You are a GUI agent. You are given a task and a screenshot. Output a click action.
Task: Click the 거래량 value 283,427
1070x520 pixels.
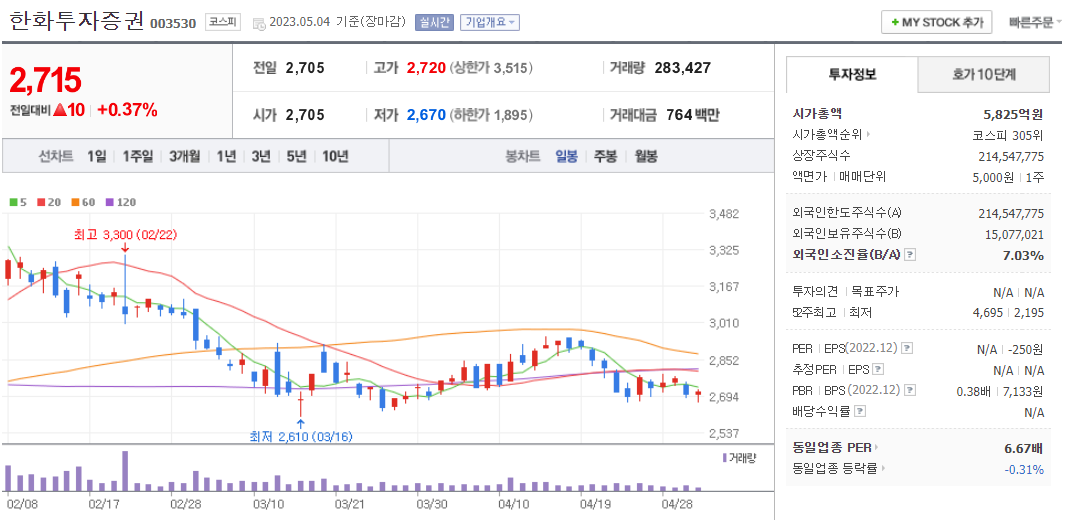[x=682, y=68]
